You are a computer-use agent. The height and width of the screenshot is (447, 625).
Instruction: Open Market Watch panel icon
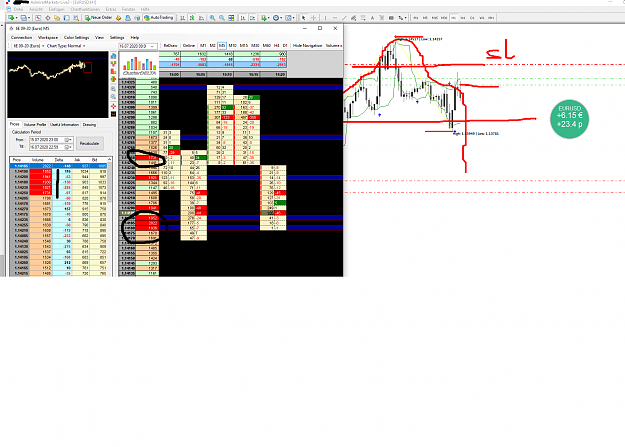click(x=38, y=18)
